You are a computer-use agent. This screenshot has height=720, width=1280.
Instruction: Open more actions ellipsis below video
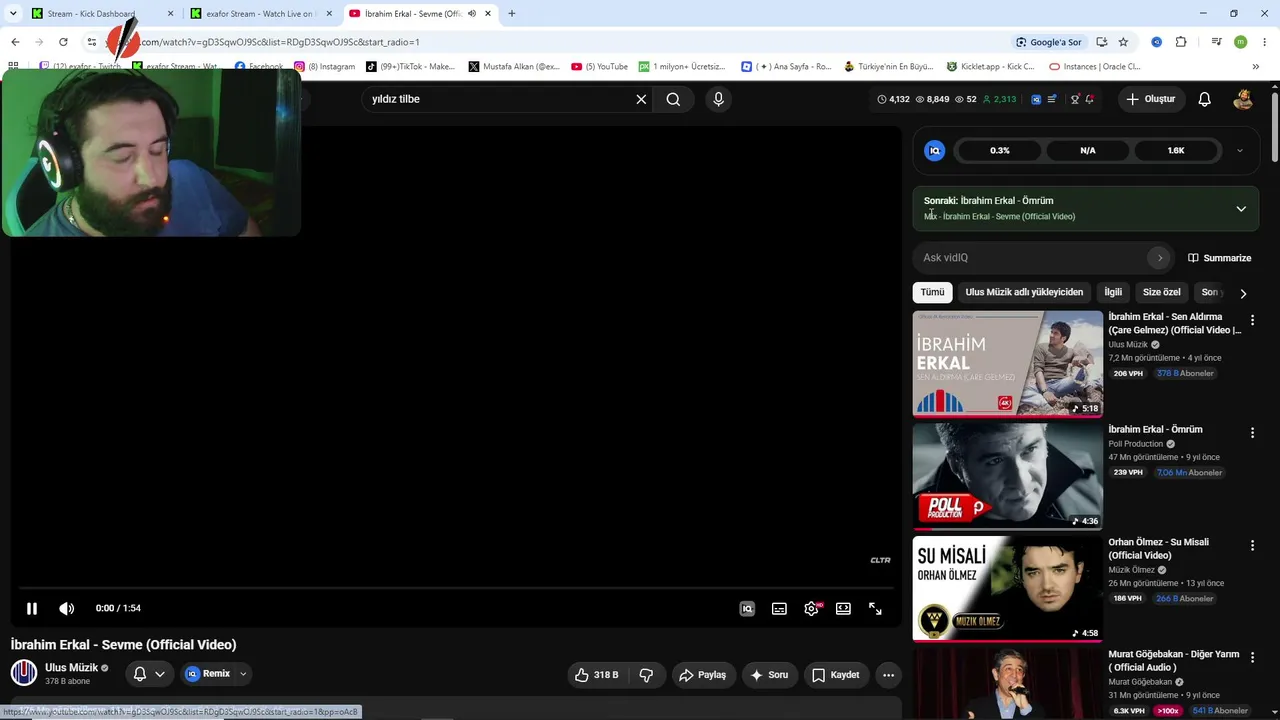888,675
